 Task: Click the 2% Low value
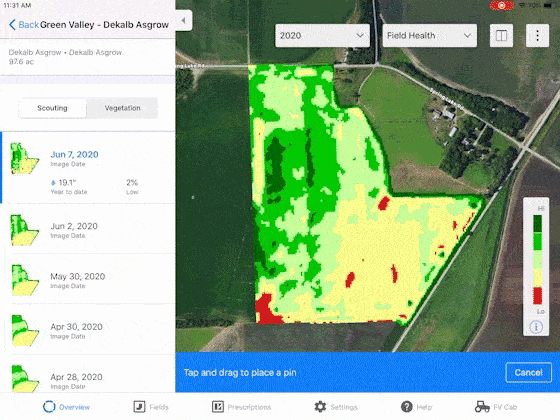click(132, 183)
